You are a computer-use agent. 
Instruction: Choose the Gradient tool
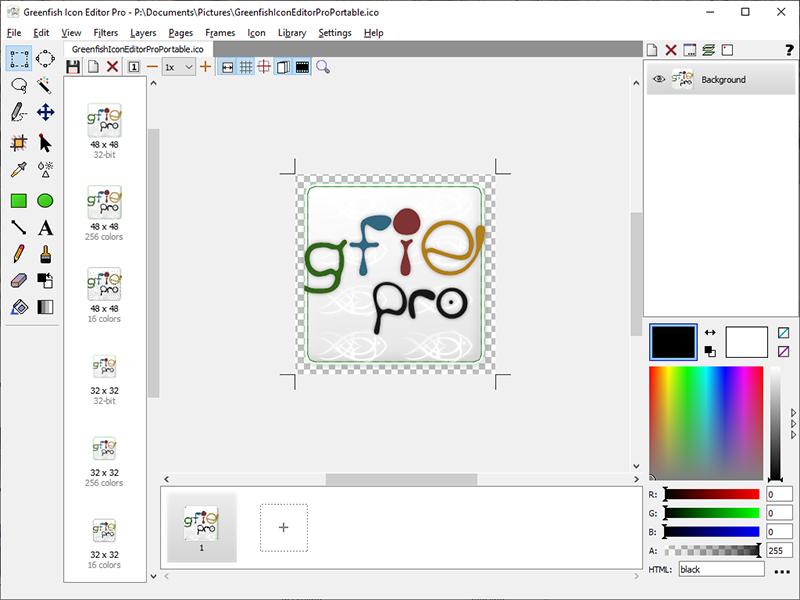coord(45,307)
